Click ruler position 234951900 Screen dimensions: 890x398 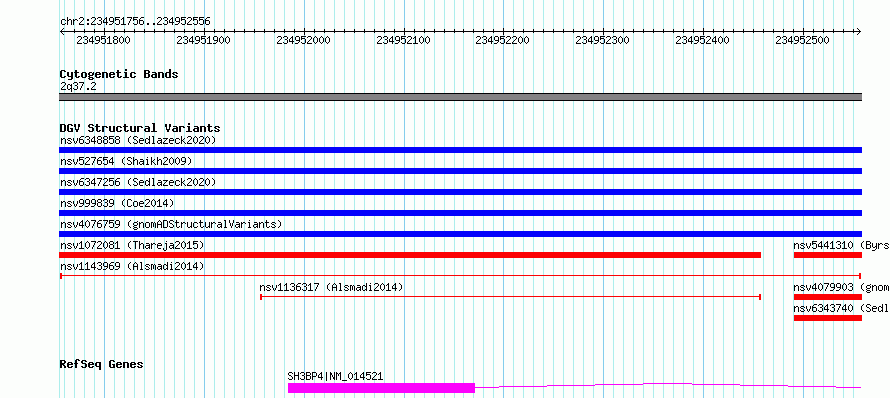click(x=203, y=40)
